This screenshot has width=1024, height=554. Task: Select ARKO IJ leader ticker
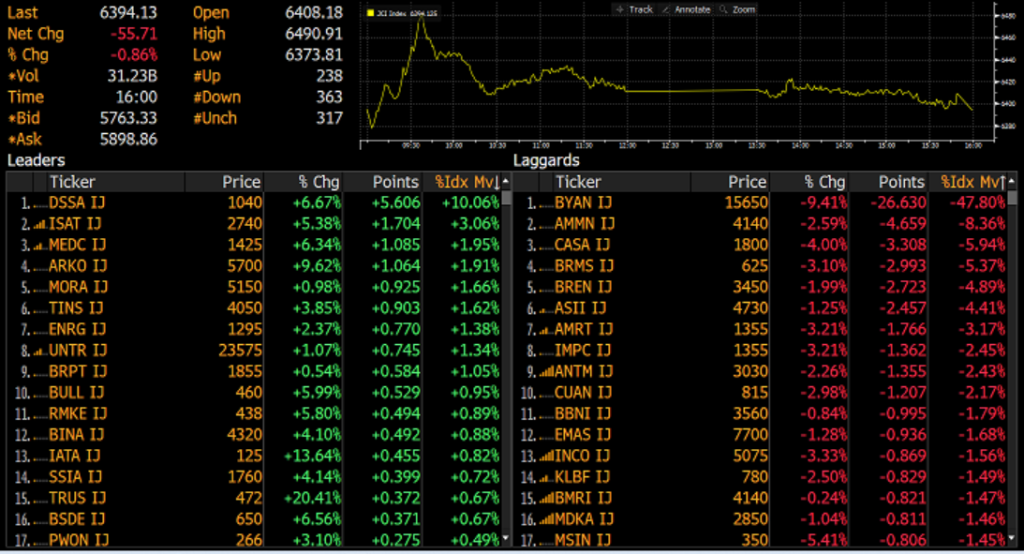[x=77, y=266]
